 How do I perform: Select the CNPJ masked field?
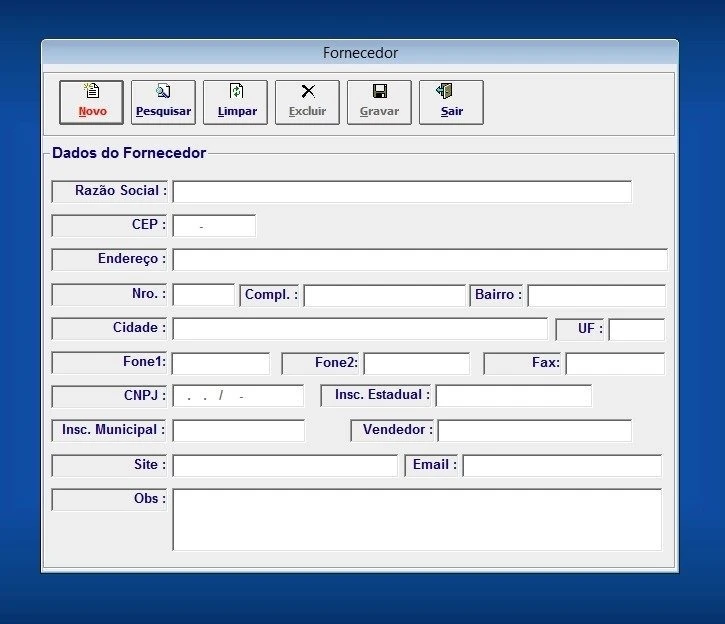point(238,396)
